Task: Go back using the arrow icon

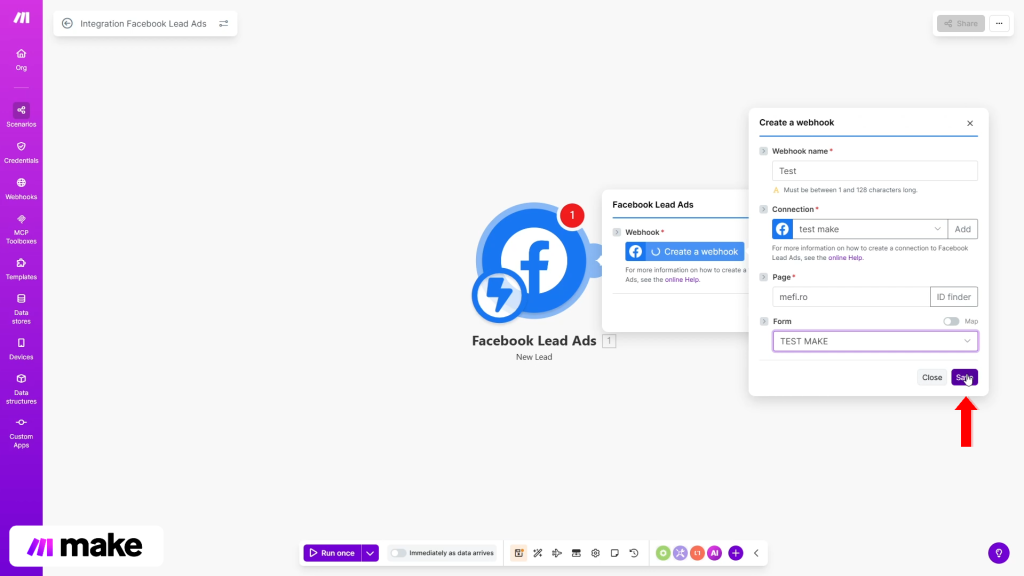Action: coord(67,24)
